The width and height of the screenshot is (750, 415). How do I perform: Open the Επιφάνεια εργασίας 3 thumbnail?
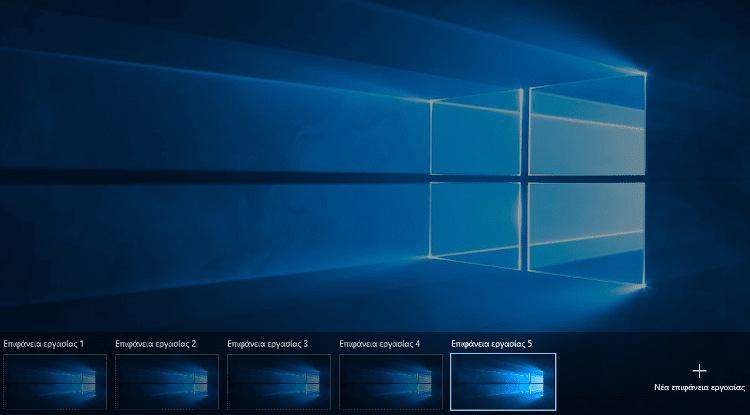278,381
